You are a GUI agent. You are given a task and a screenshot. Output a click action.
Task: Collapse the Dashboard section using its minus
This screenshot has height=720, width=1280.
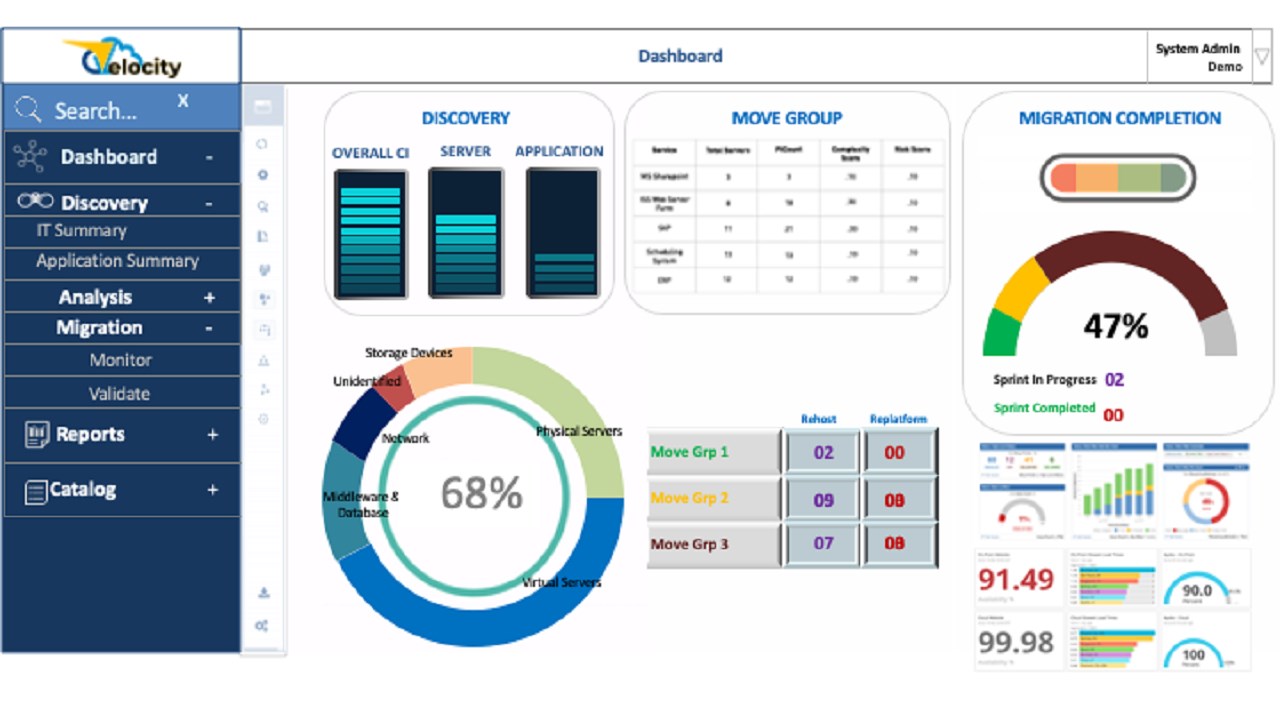(209, 157)
